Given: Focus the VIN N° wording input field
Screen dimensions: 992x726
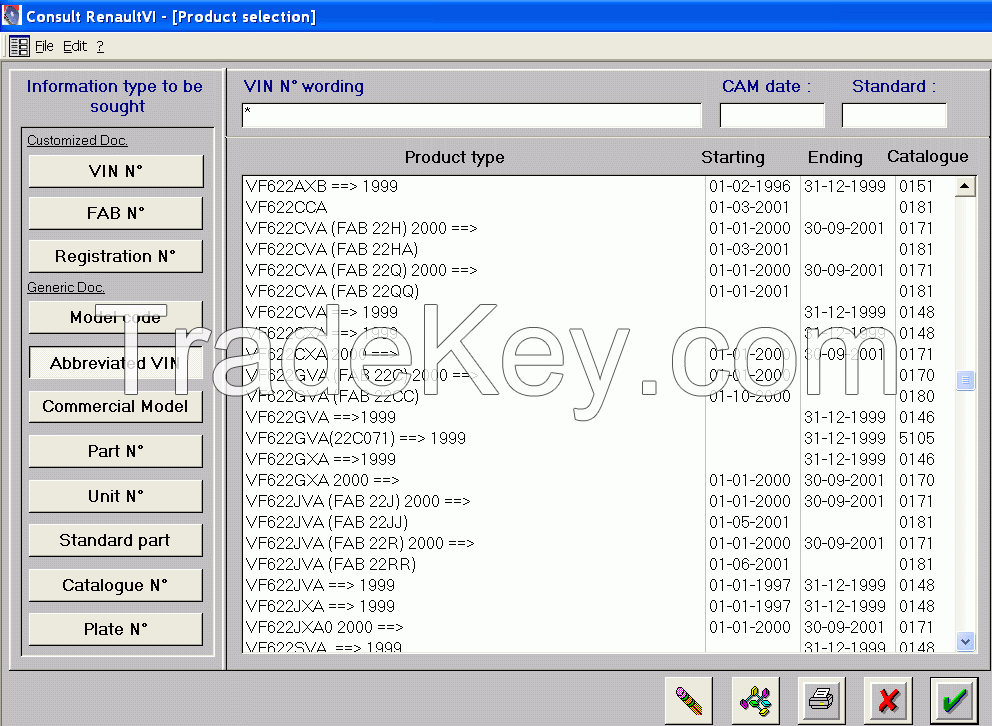Looking at the screenshot, I should pyautogui.click(x=472, y=115).
